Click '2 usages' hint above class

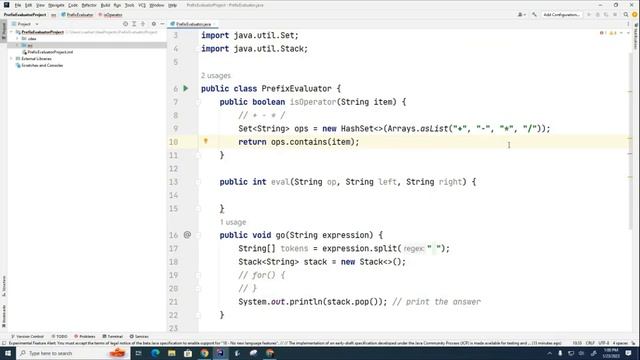(216, 76)
